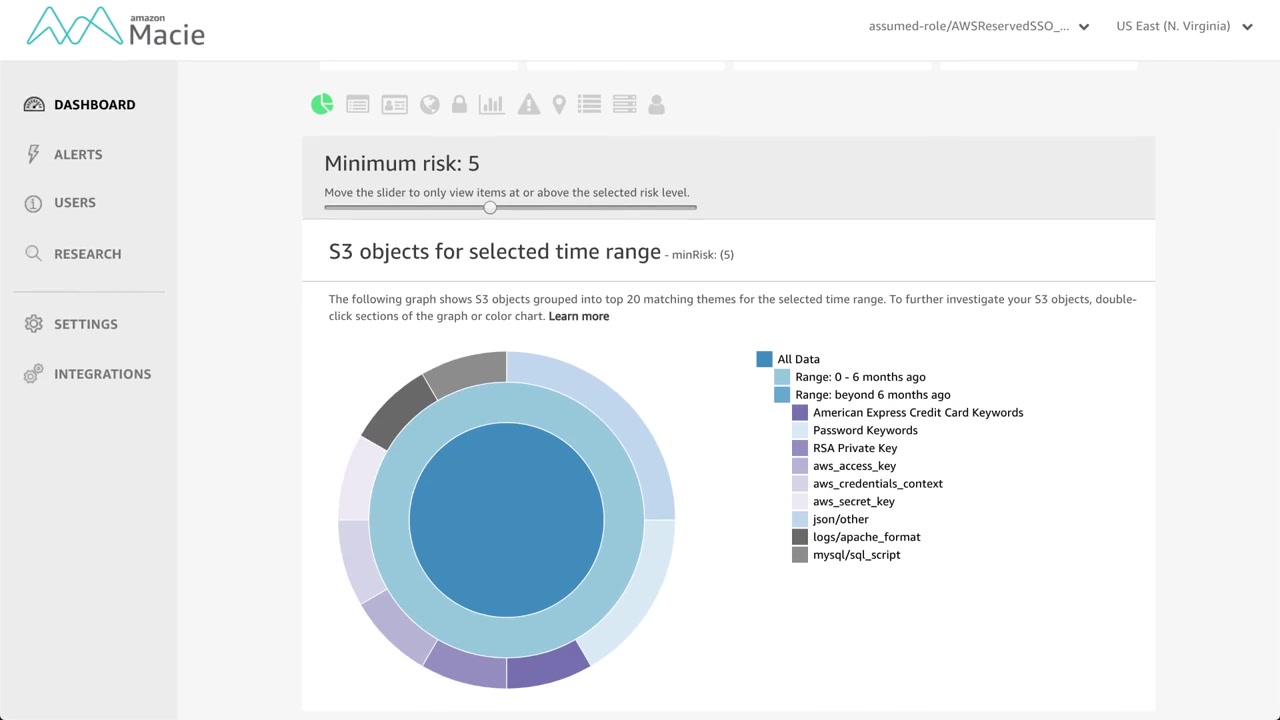Click the globe icon in the toolbar
Image resolution: width=1280 pixels, height=720 pixels.
click(x=430, y=104)
